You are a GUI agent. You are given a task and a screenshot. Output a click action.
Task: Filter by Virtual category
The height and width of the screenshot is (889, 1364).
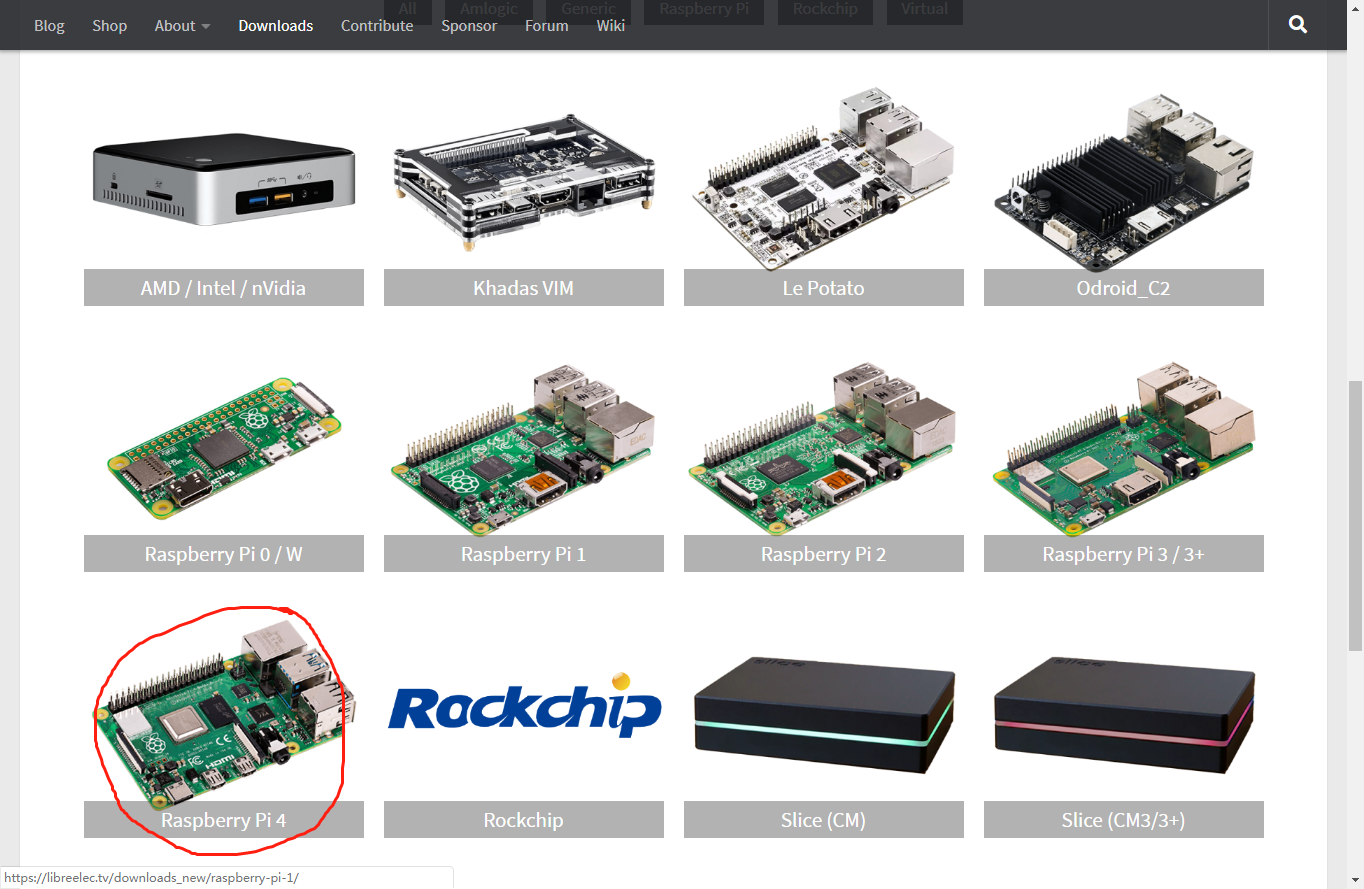pyautogui.click(x=924, y=11)
